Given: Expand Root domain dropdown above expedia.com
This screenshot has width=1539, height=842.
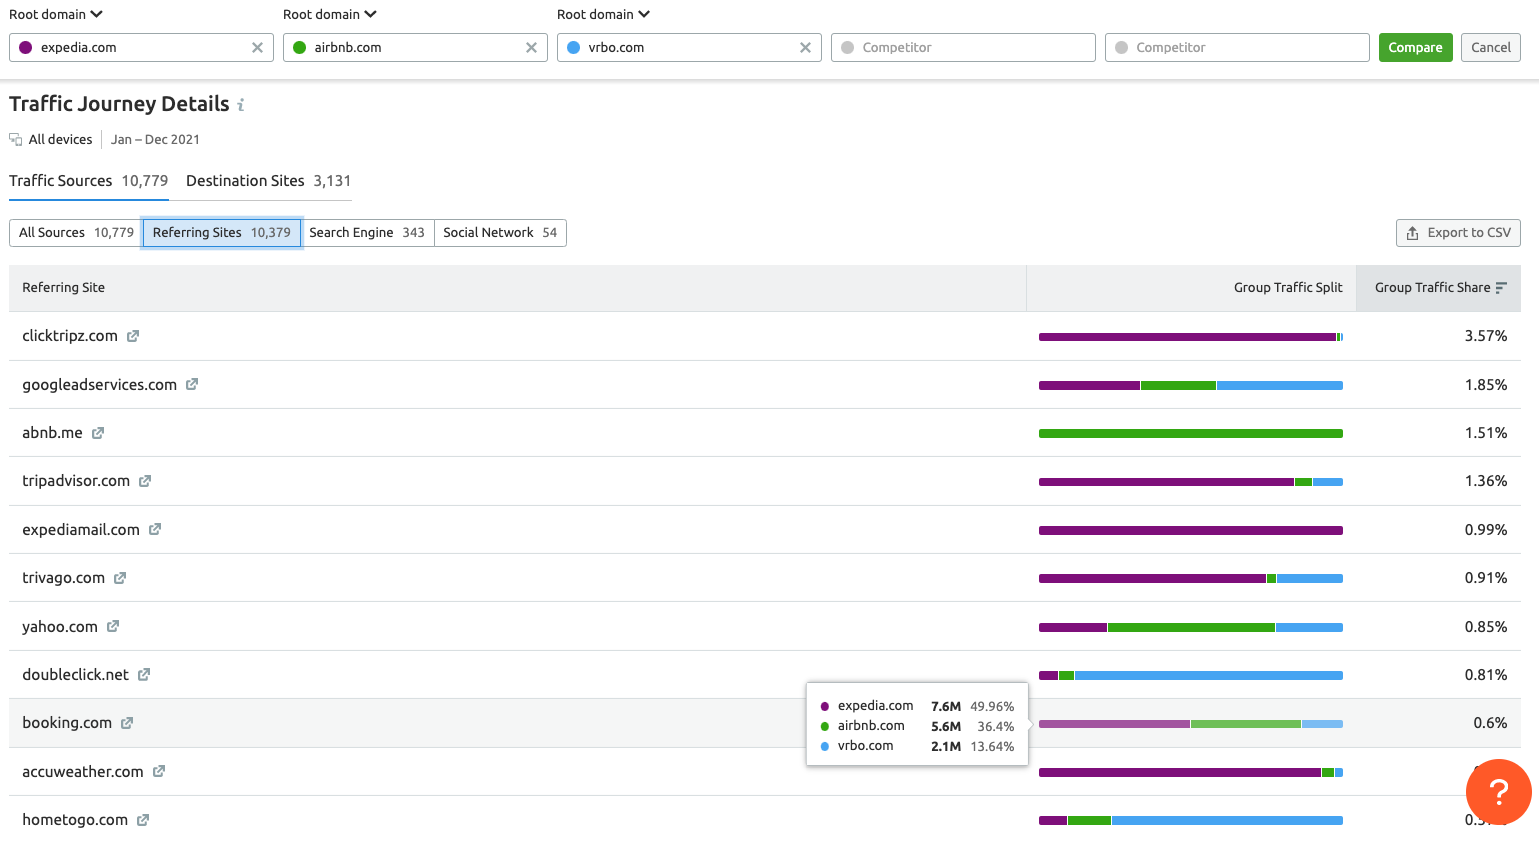Looking at the screenshot, I should coord(56,14).
